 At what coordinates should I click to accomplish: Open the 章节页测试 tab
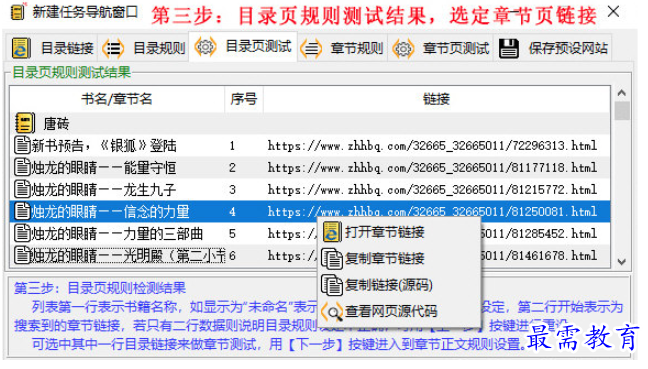[x=441, y=48]
